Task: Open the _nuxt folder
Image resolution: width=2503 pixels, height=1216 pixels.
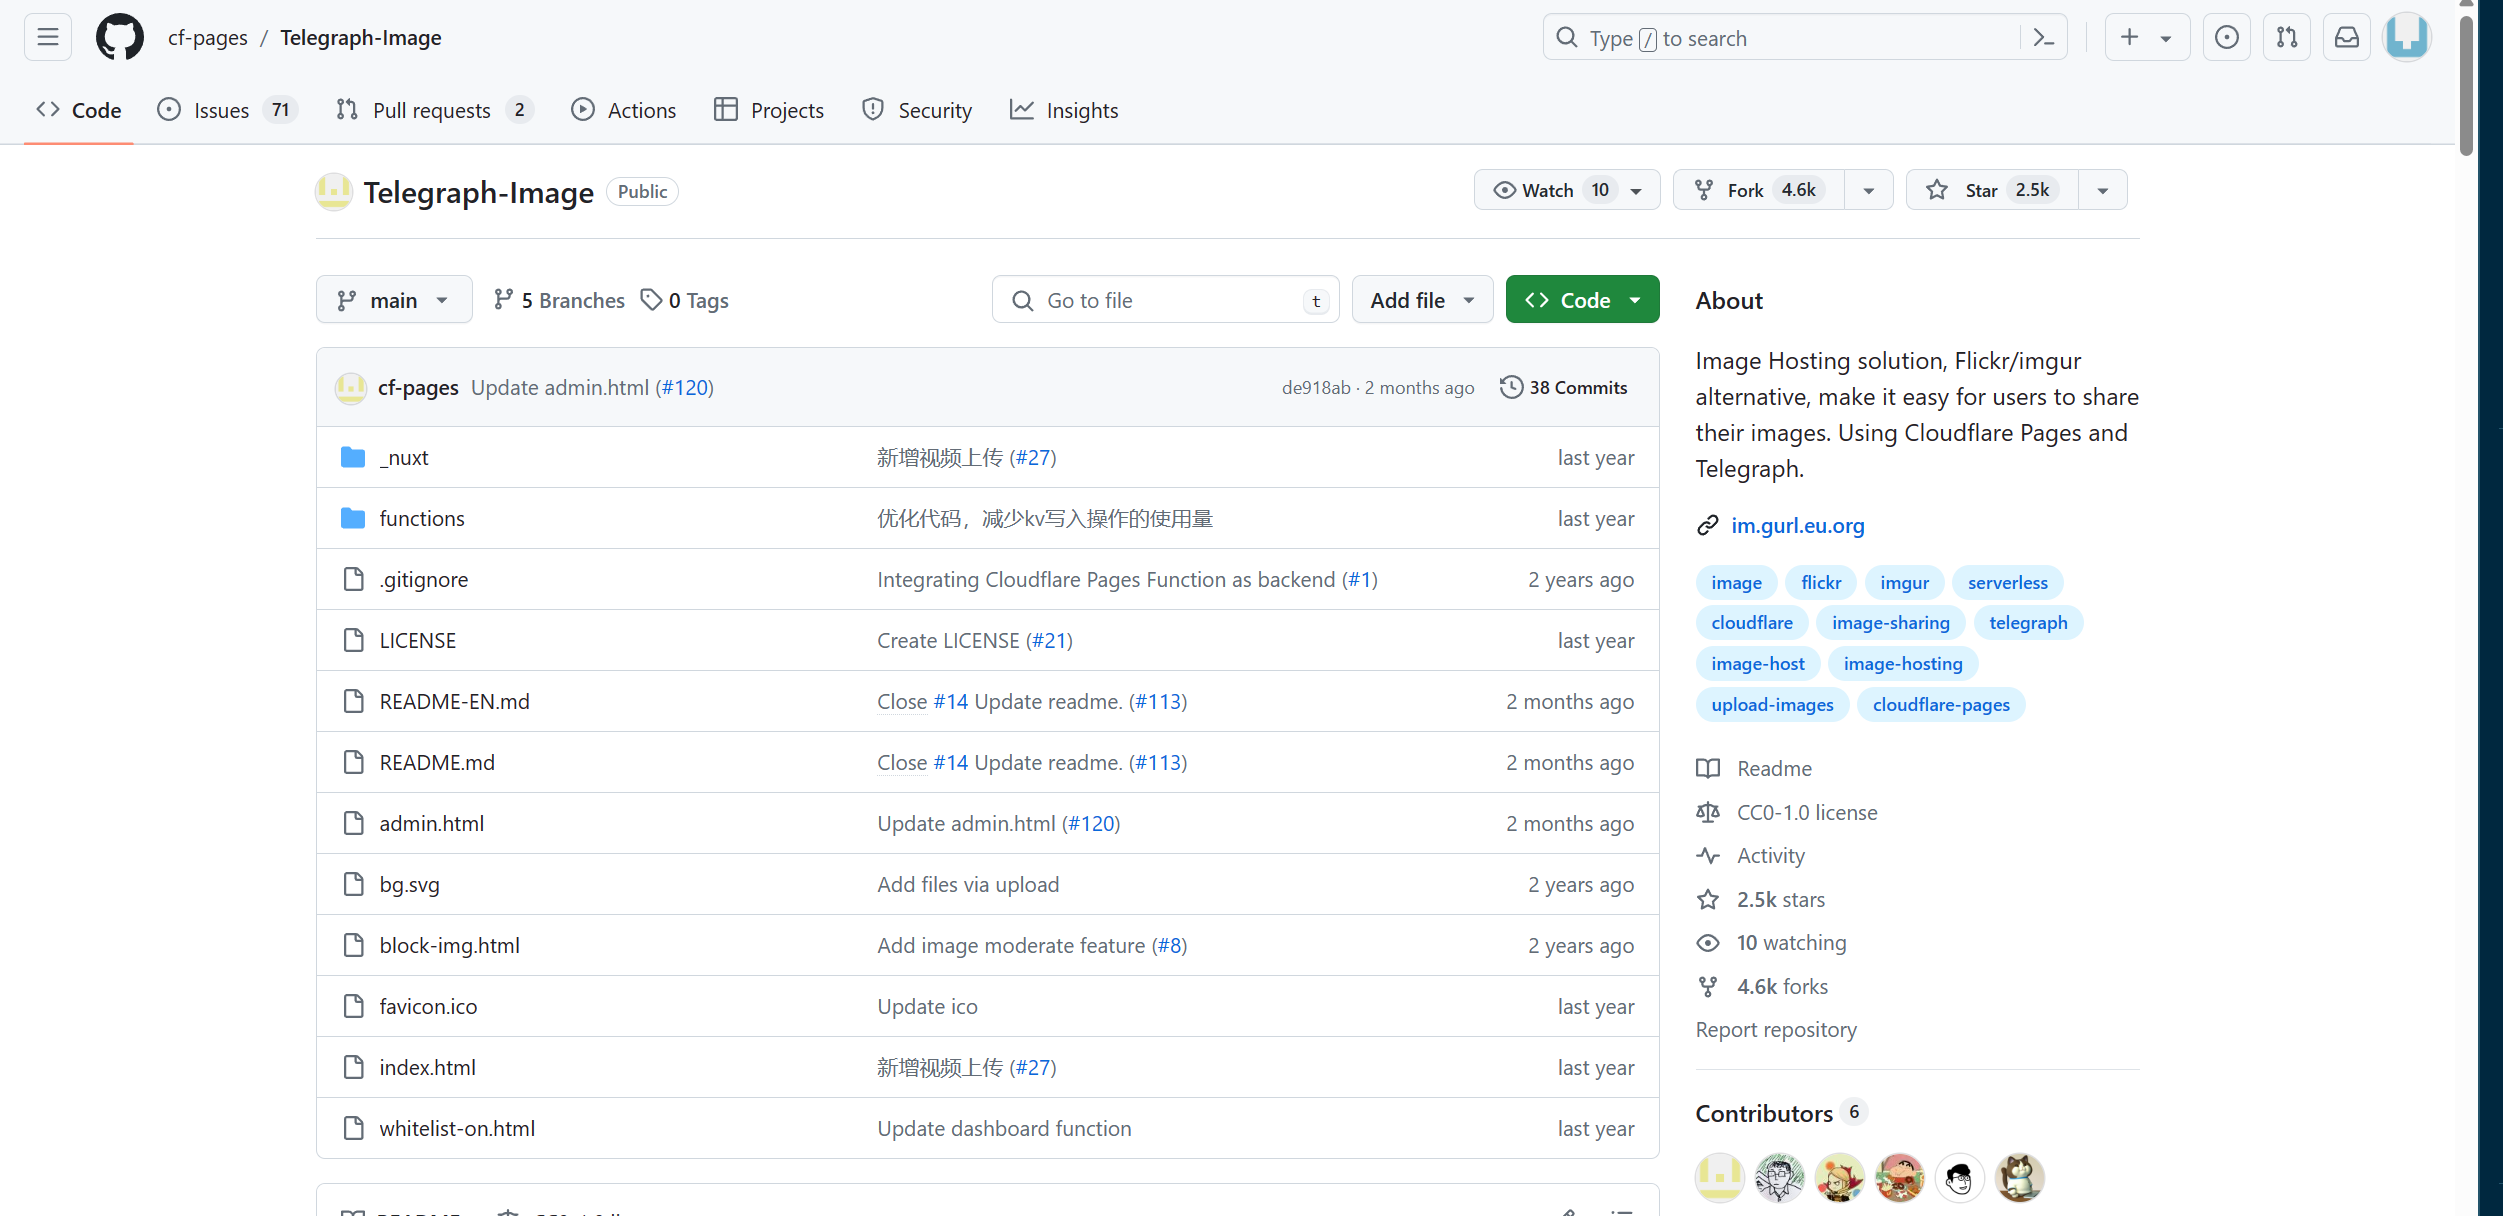Action: click(x=404, y=458)
